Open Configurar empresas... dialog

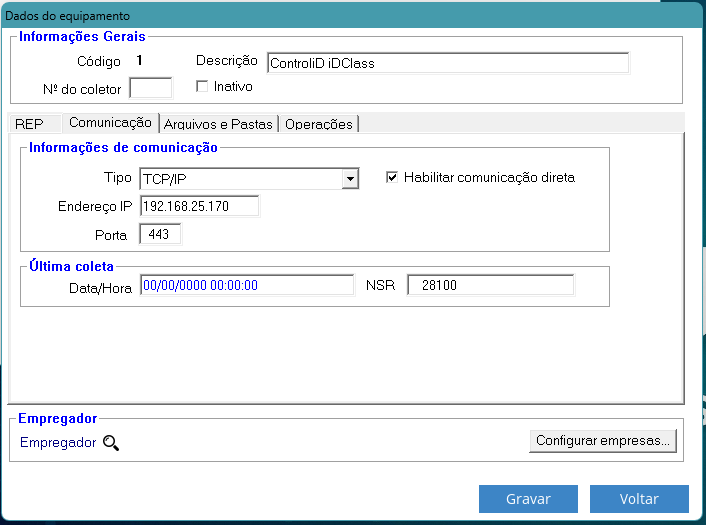coord(603,440)
